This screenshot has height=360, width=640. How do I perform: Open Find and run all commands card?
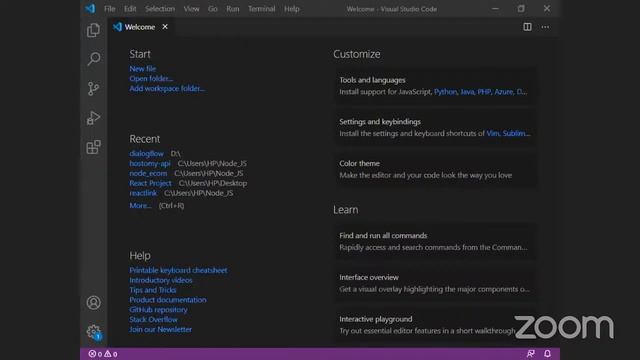click(x=435, y=241)
